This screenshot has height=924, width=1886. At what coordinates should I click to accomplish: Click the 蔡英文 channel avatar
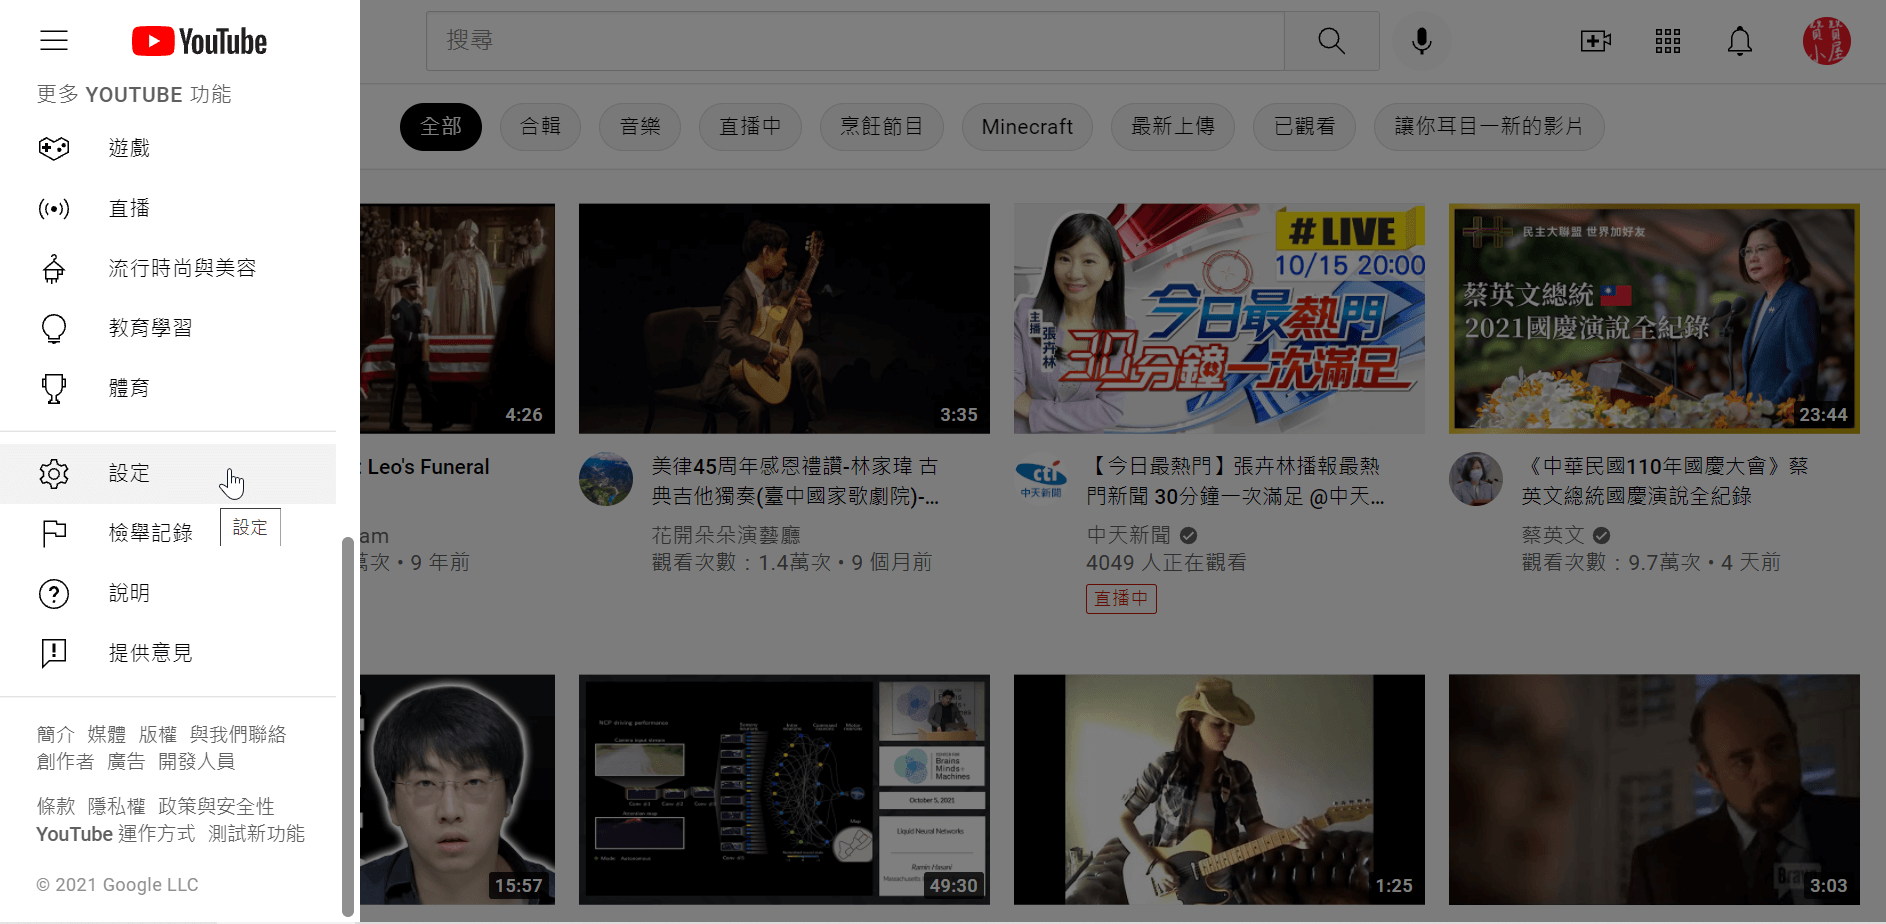coord(1476,479)
